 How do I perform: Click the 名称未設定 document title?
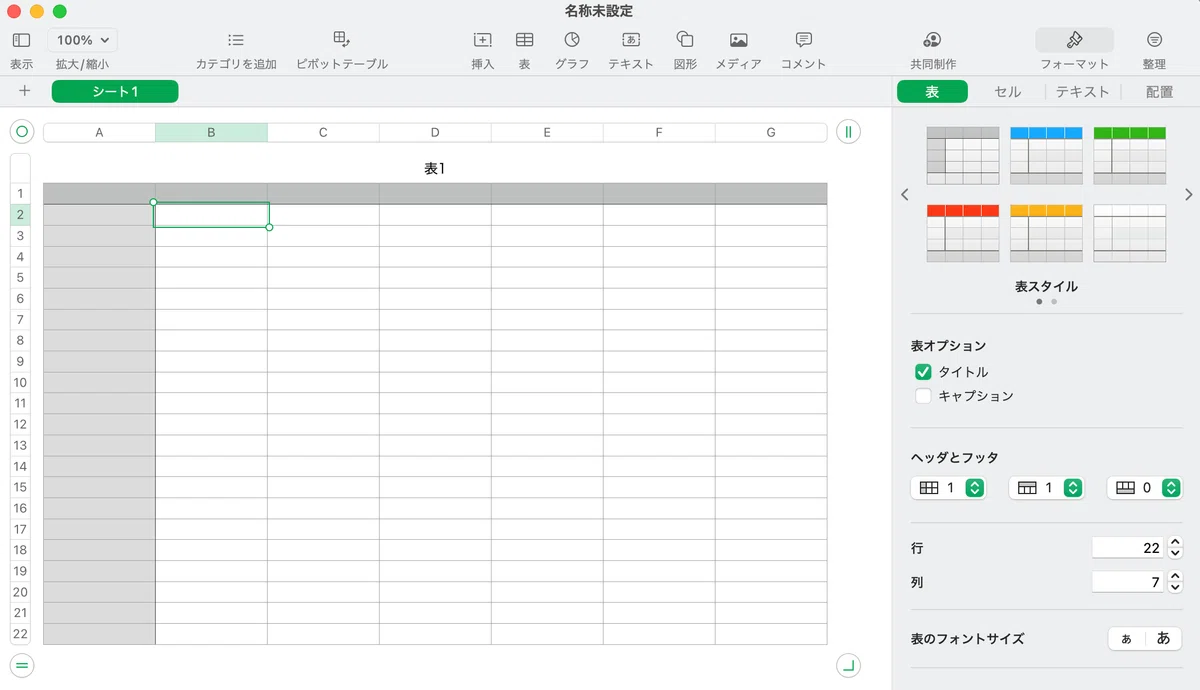pos(599,11)
